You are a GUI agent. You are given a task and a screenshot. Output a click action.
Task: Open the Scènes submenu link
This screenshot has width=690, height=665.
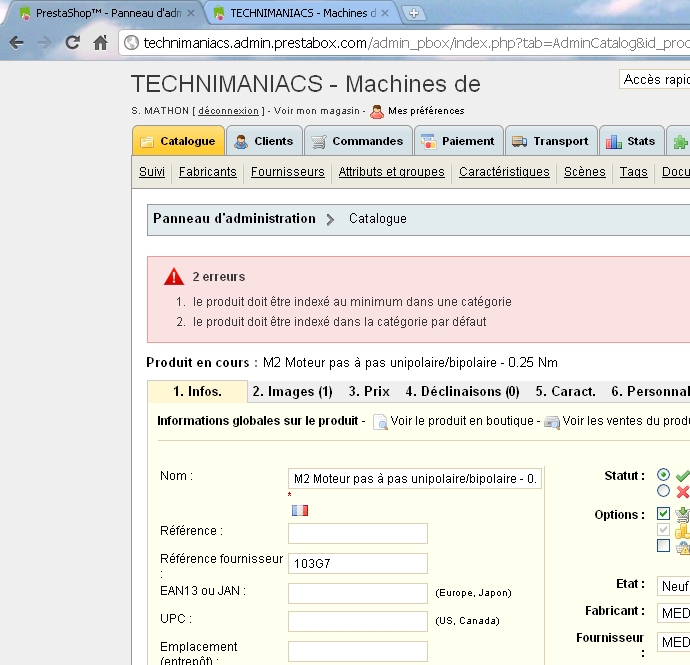pos(585,172)
